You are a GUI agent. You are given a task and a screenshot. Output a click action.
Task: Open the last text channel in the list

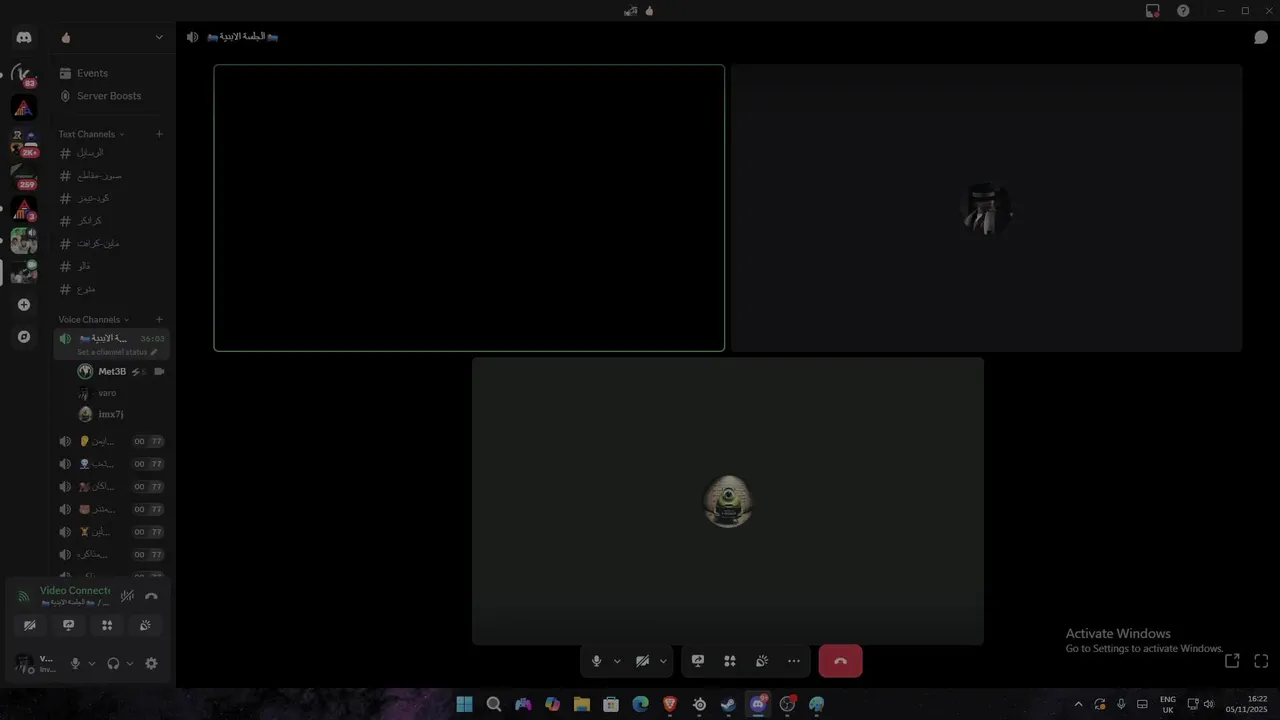[x=111, y=289]
